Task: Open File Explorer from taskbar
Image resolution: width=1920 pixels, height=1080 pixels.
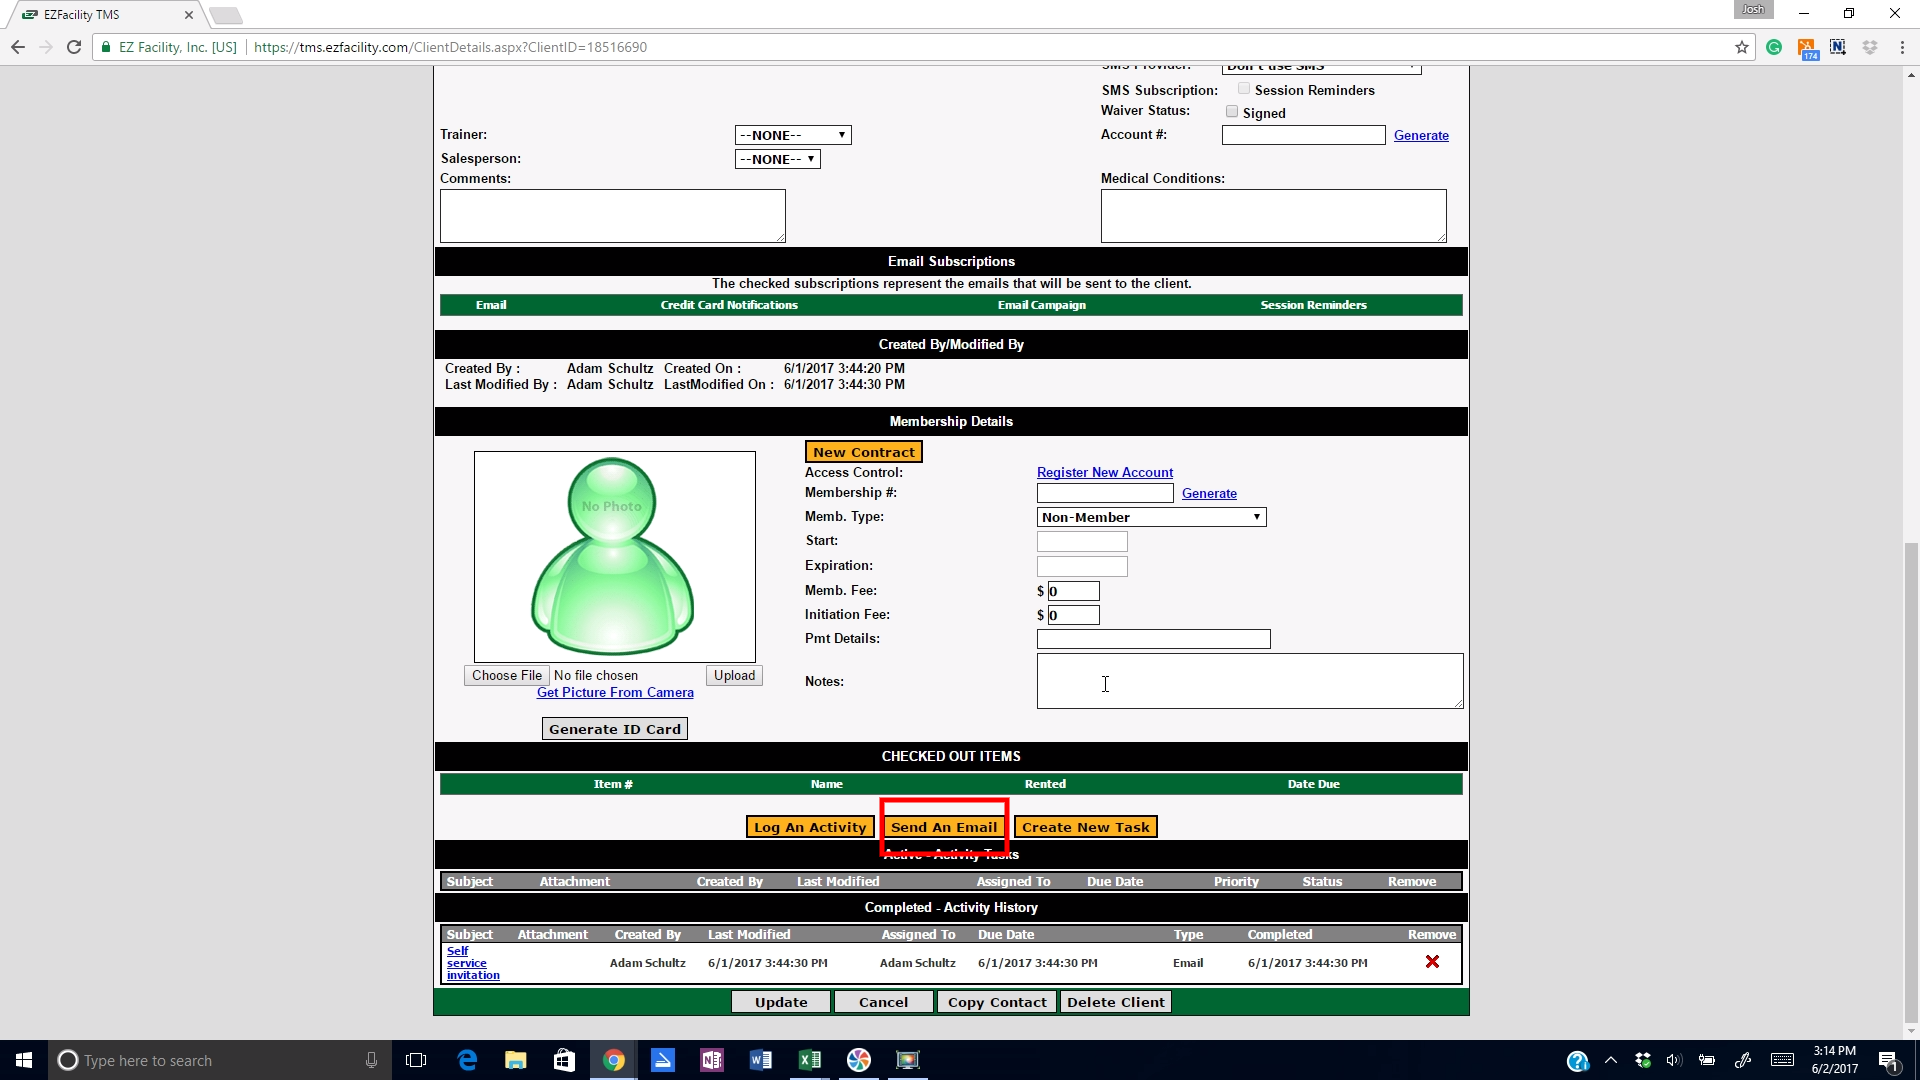Action: (516, 1060)
